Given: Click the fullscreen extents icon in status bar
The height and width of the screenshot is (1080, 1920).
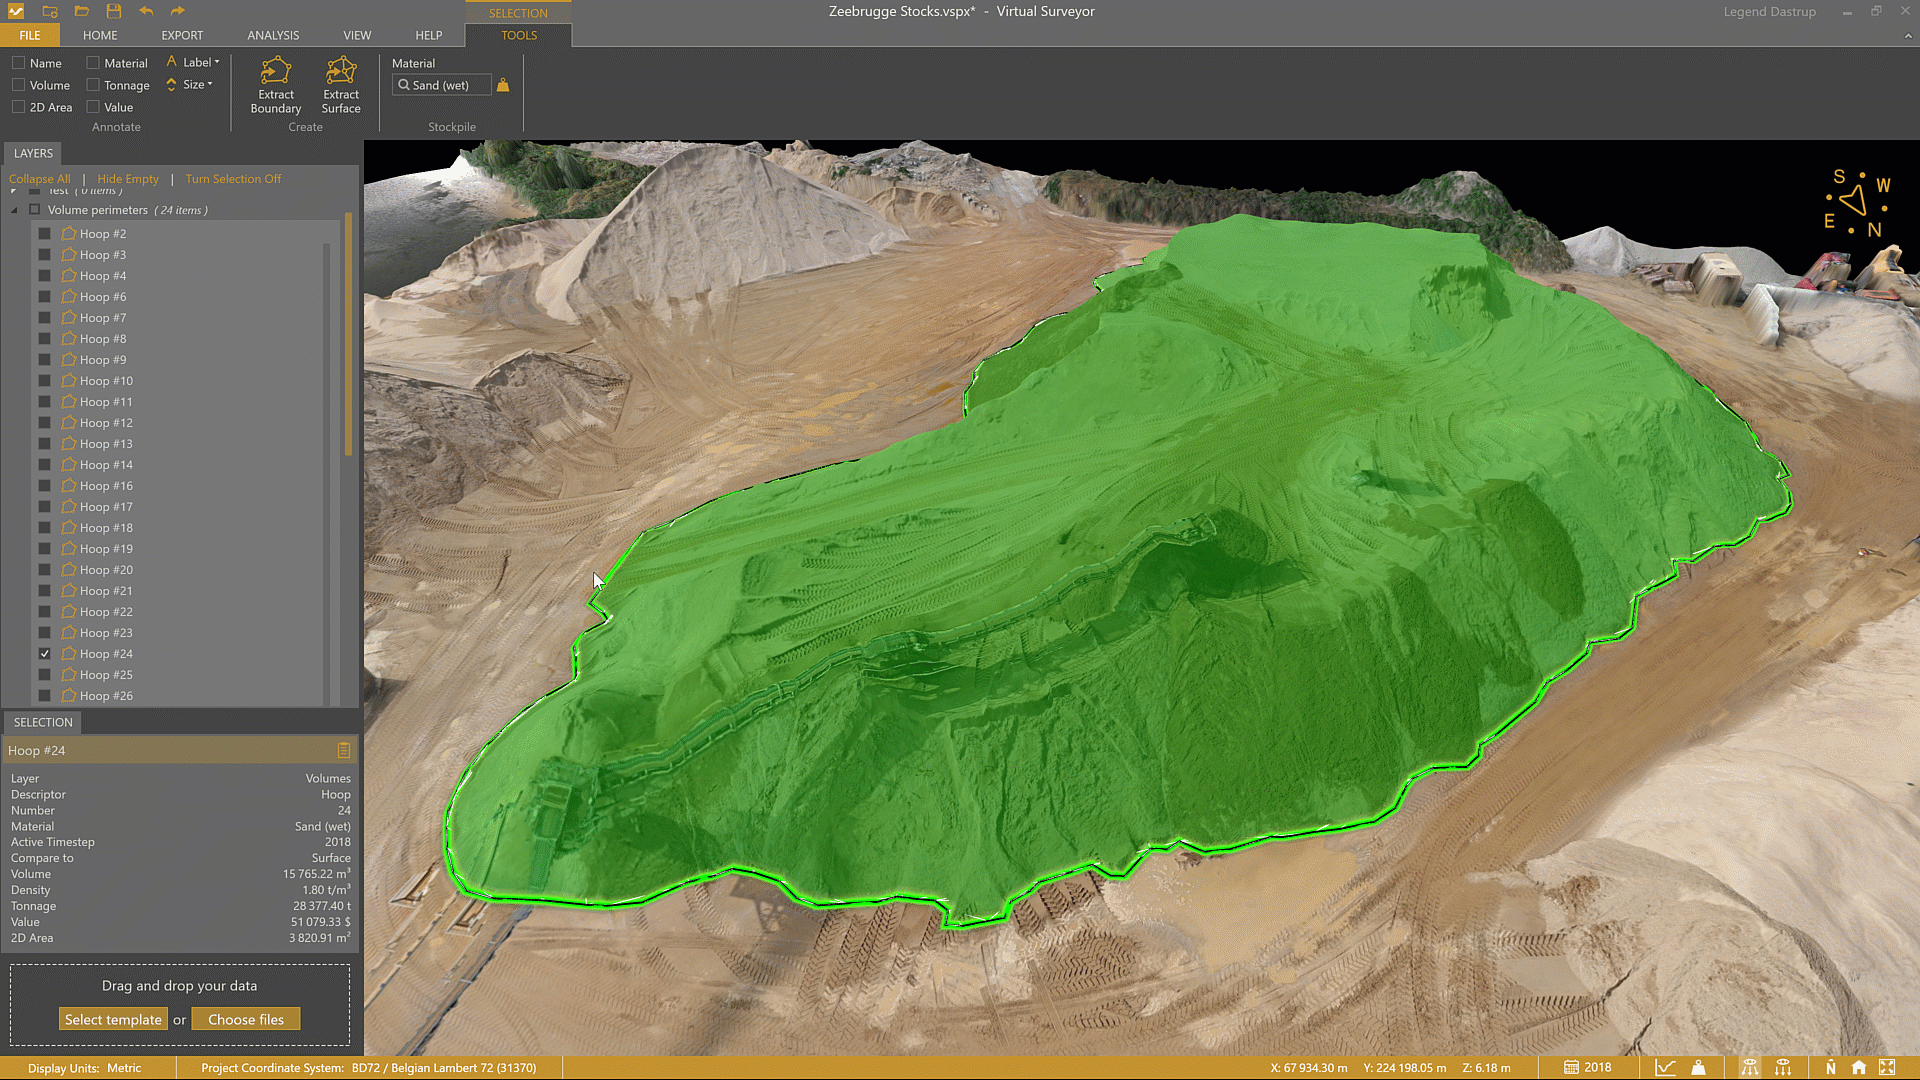Looking at the screenshot, I should 1887,1067.
